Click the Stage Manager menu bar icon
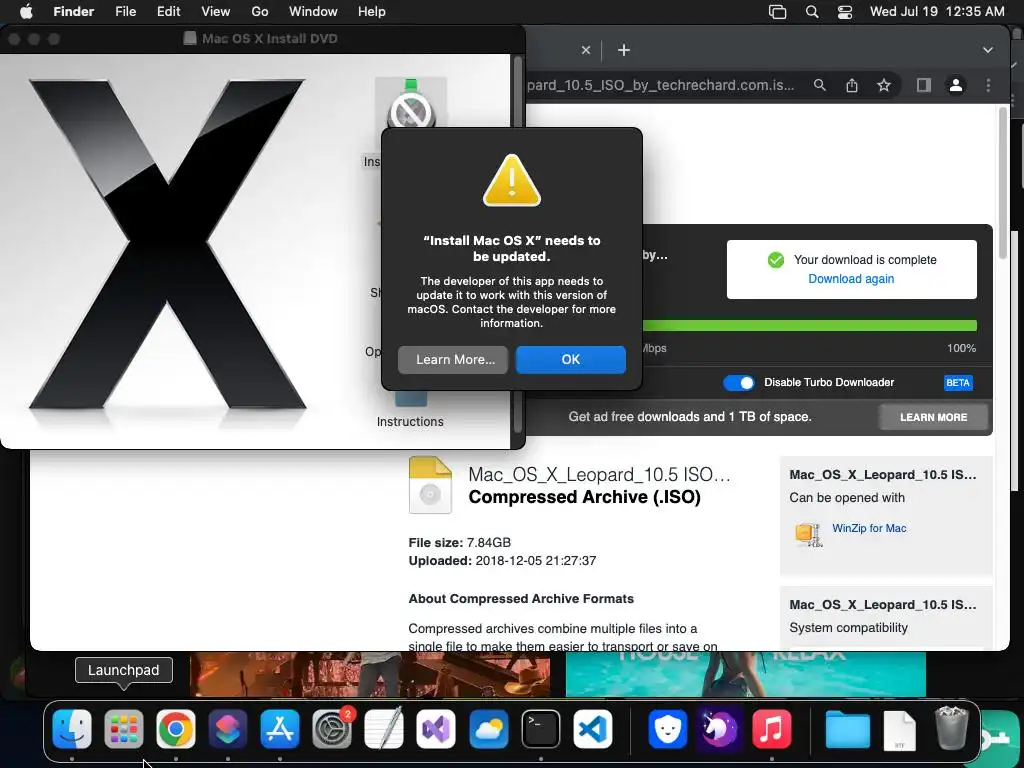The height and width of the screenshot is (768, 1024). 777,12
